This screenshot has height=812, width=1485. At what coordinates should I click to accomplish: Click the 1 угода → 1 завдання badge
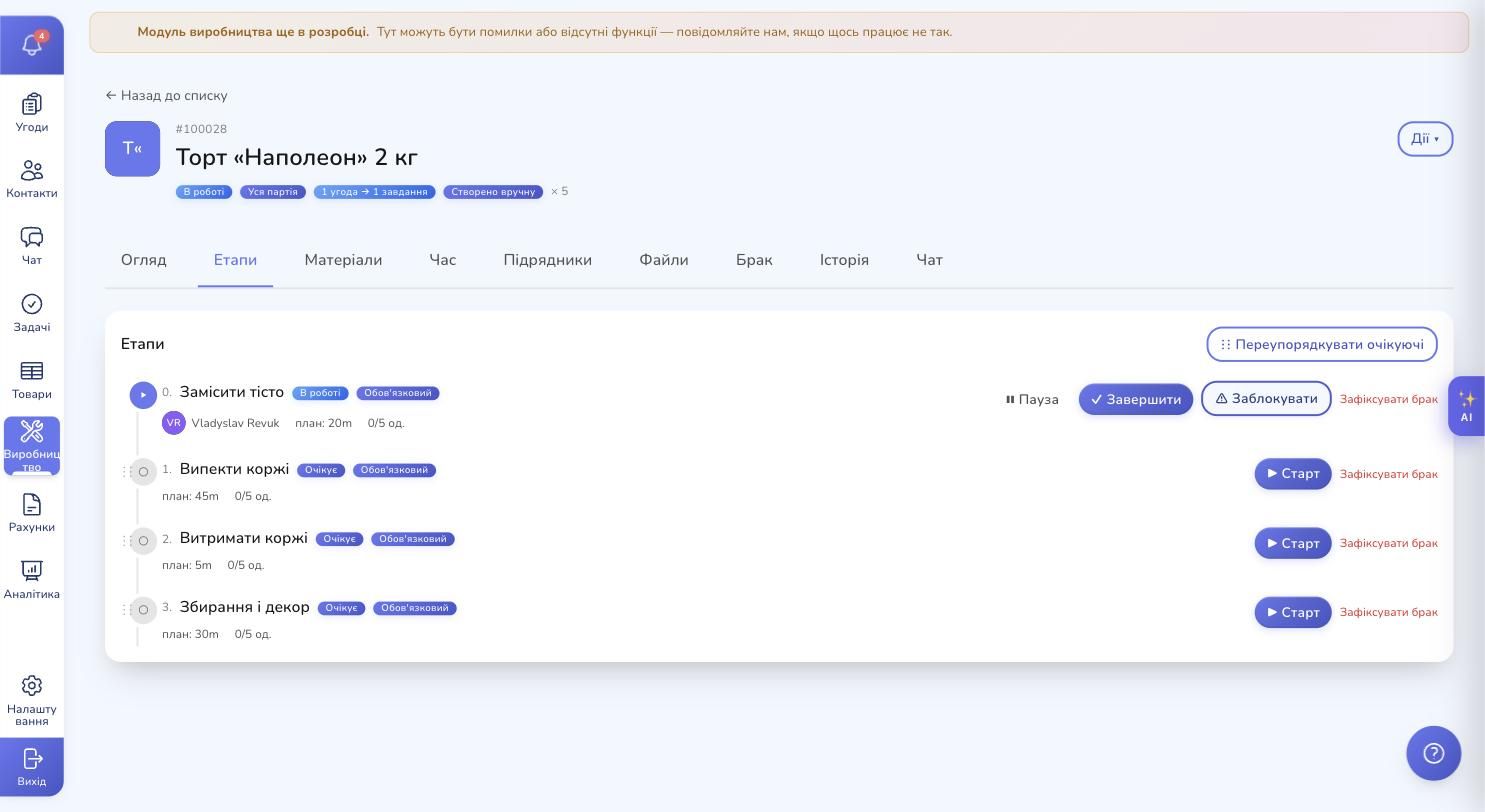click(375, 192)
